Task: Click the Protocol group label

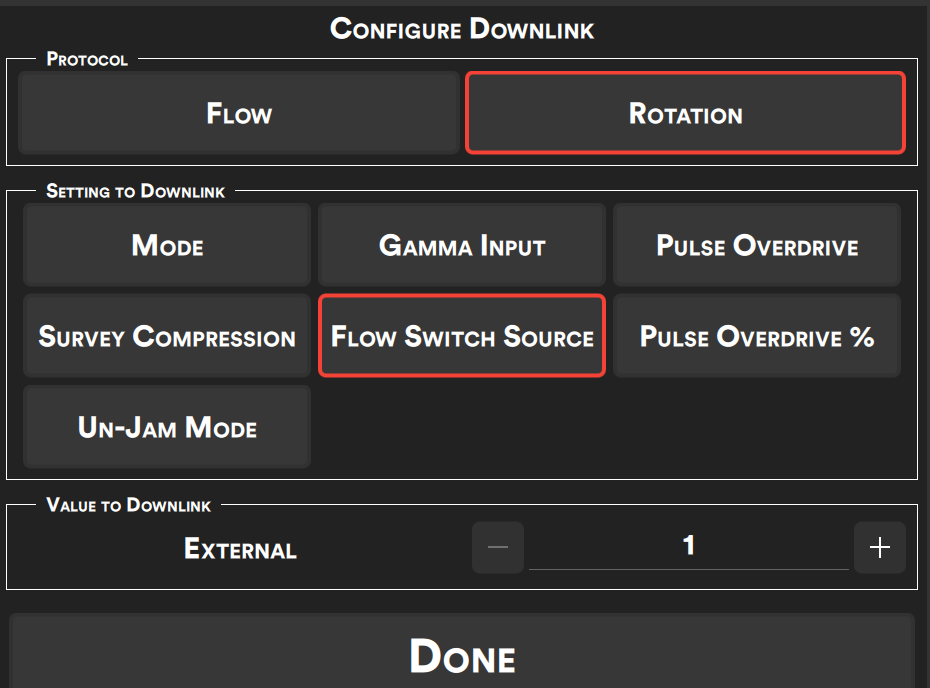Action: click(x=87, y=60)
